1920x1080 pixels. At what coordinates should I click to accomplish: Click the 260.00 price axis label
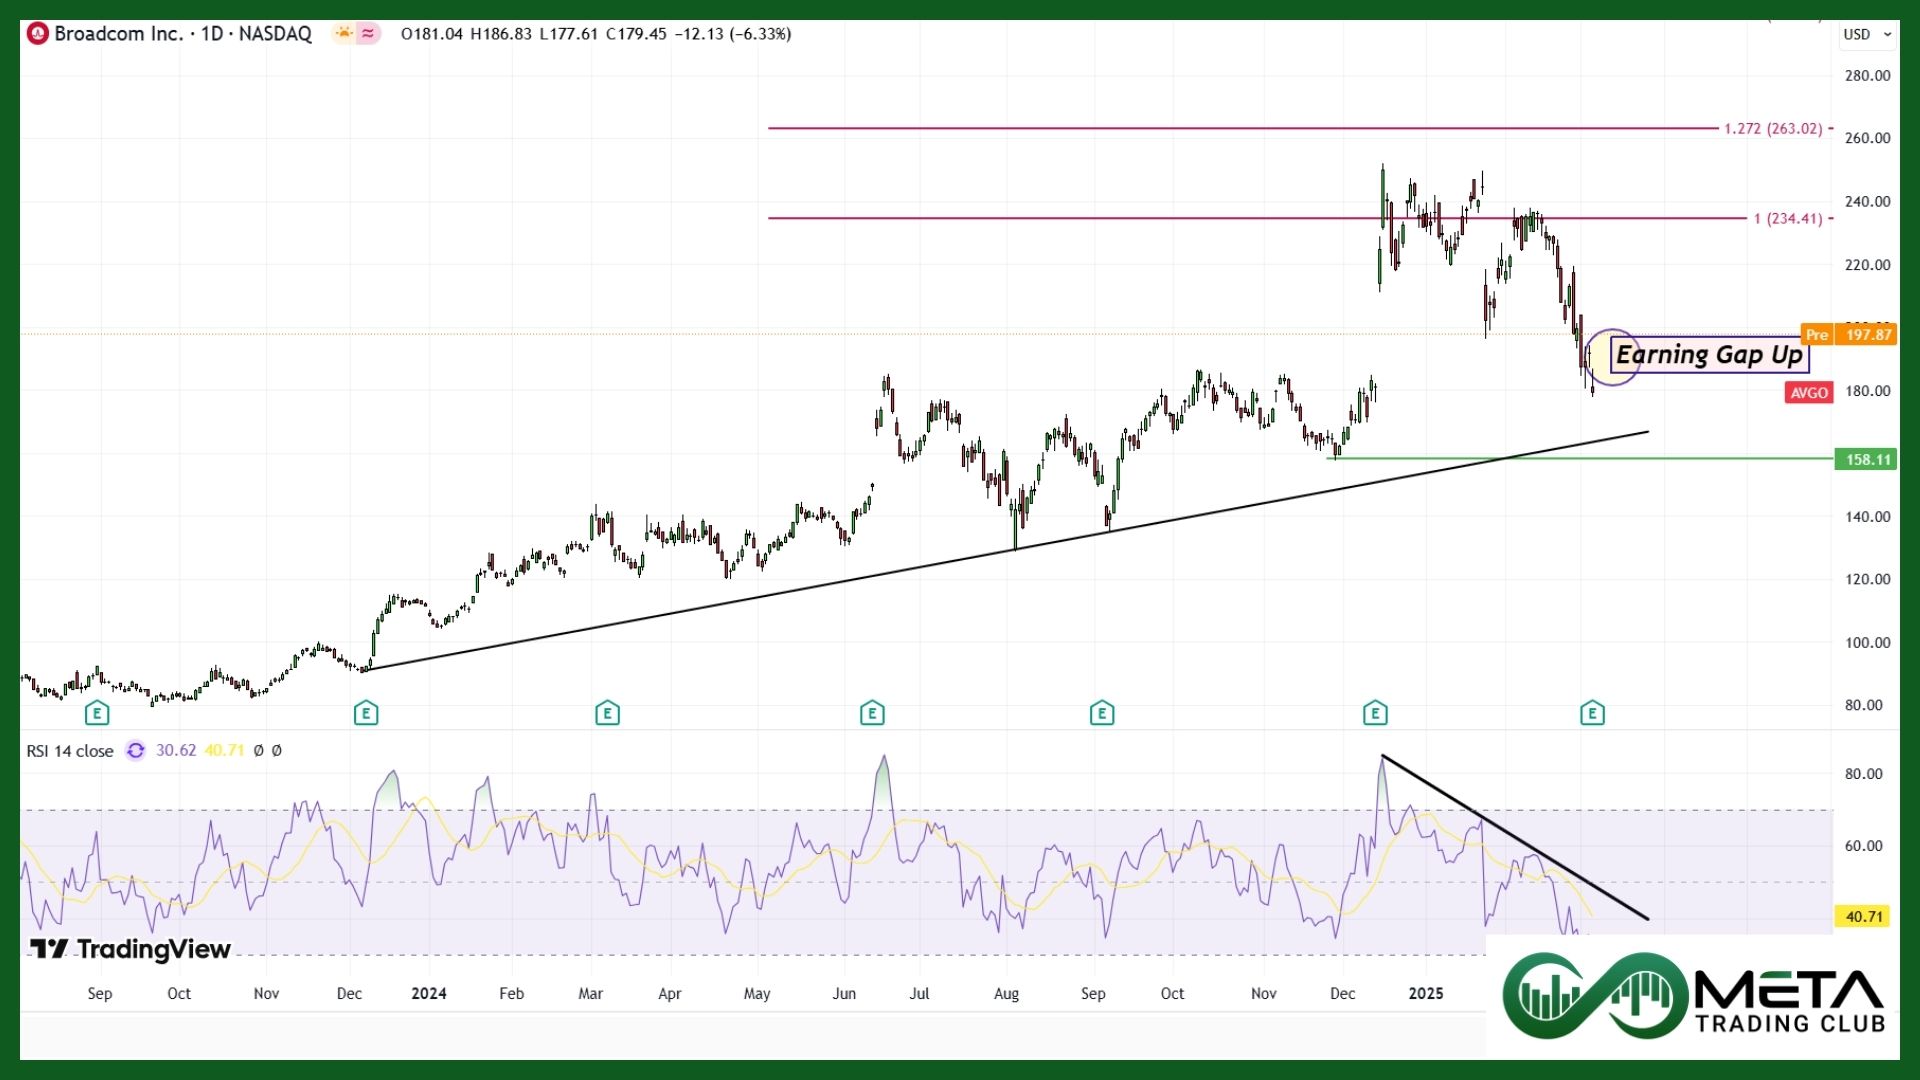(1867, 138)
